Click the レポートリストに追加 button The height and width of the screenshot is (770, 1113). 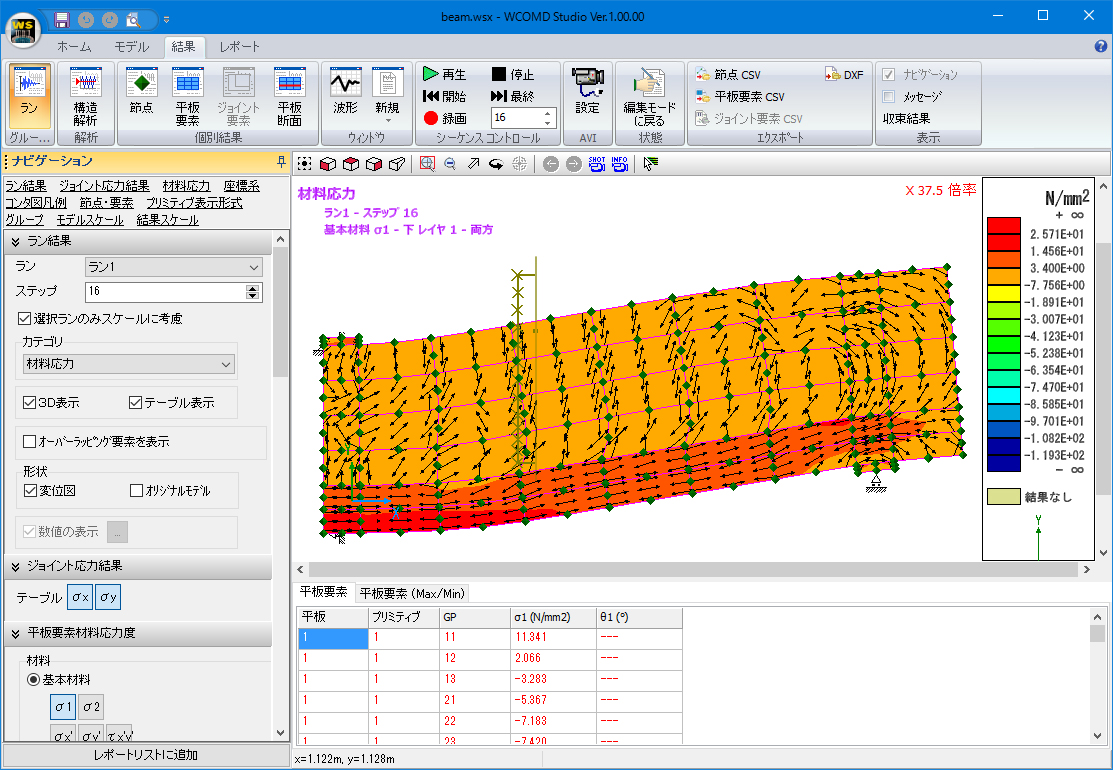[x=145, y=755]
